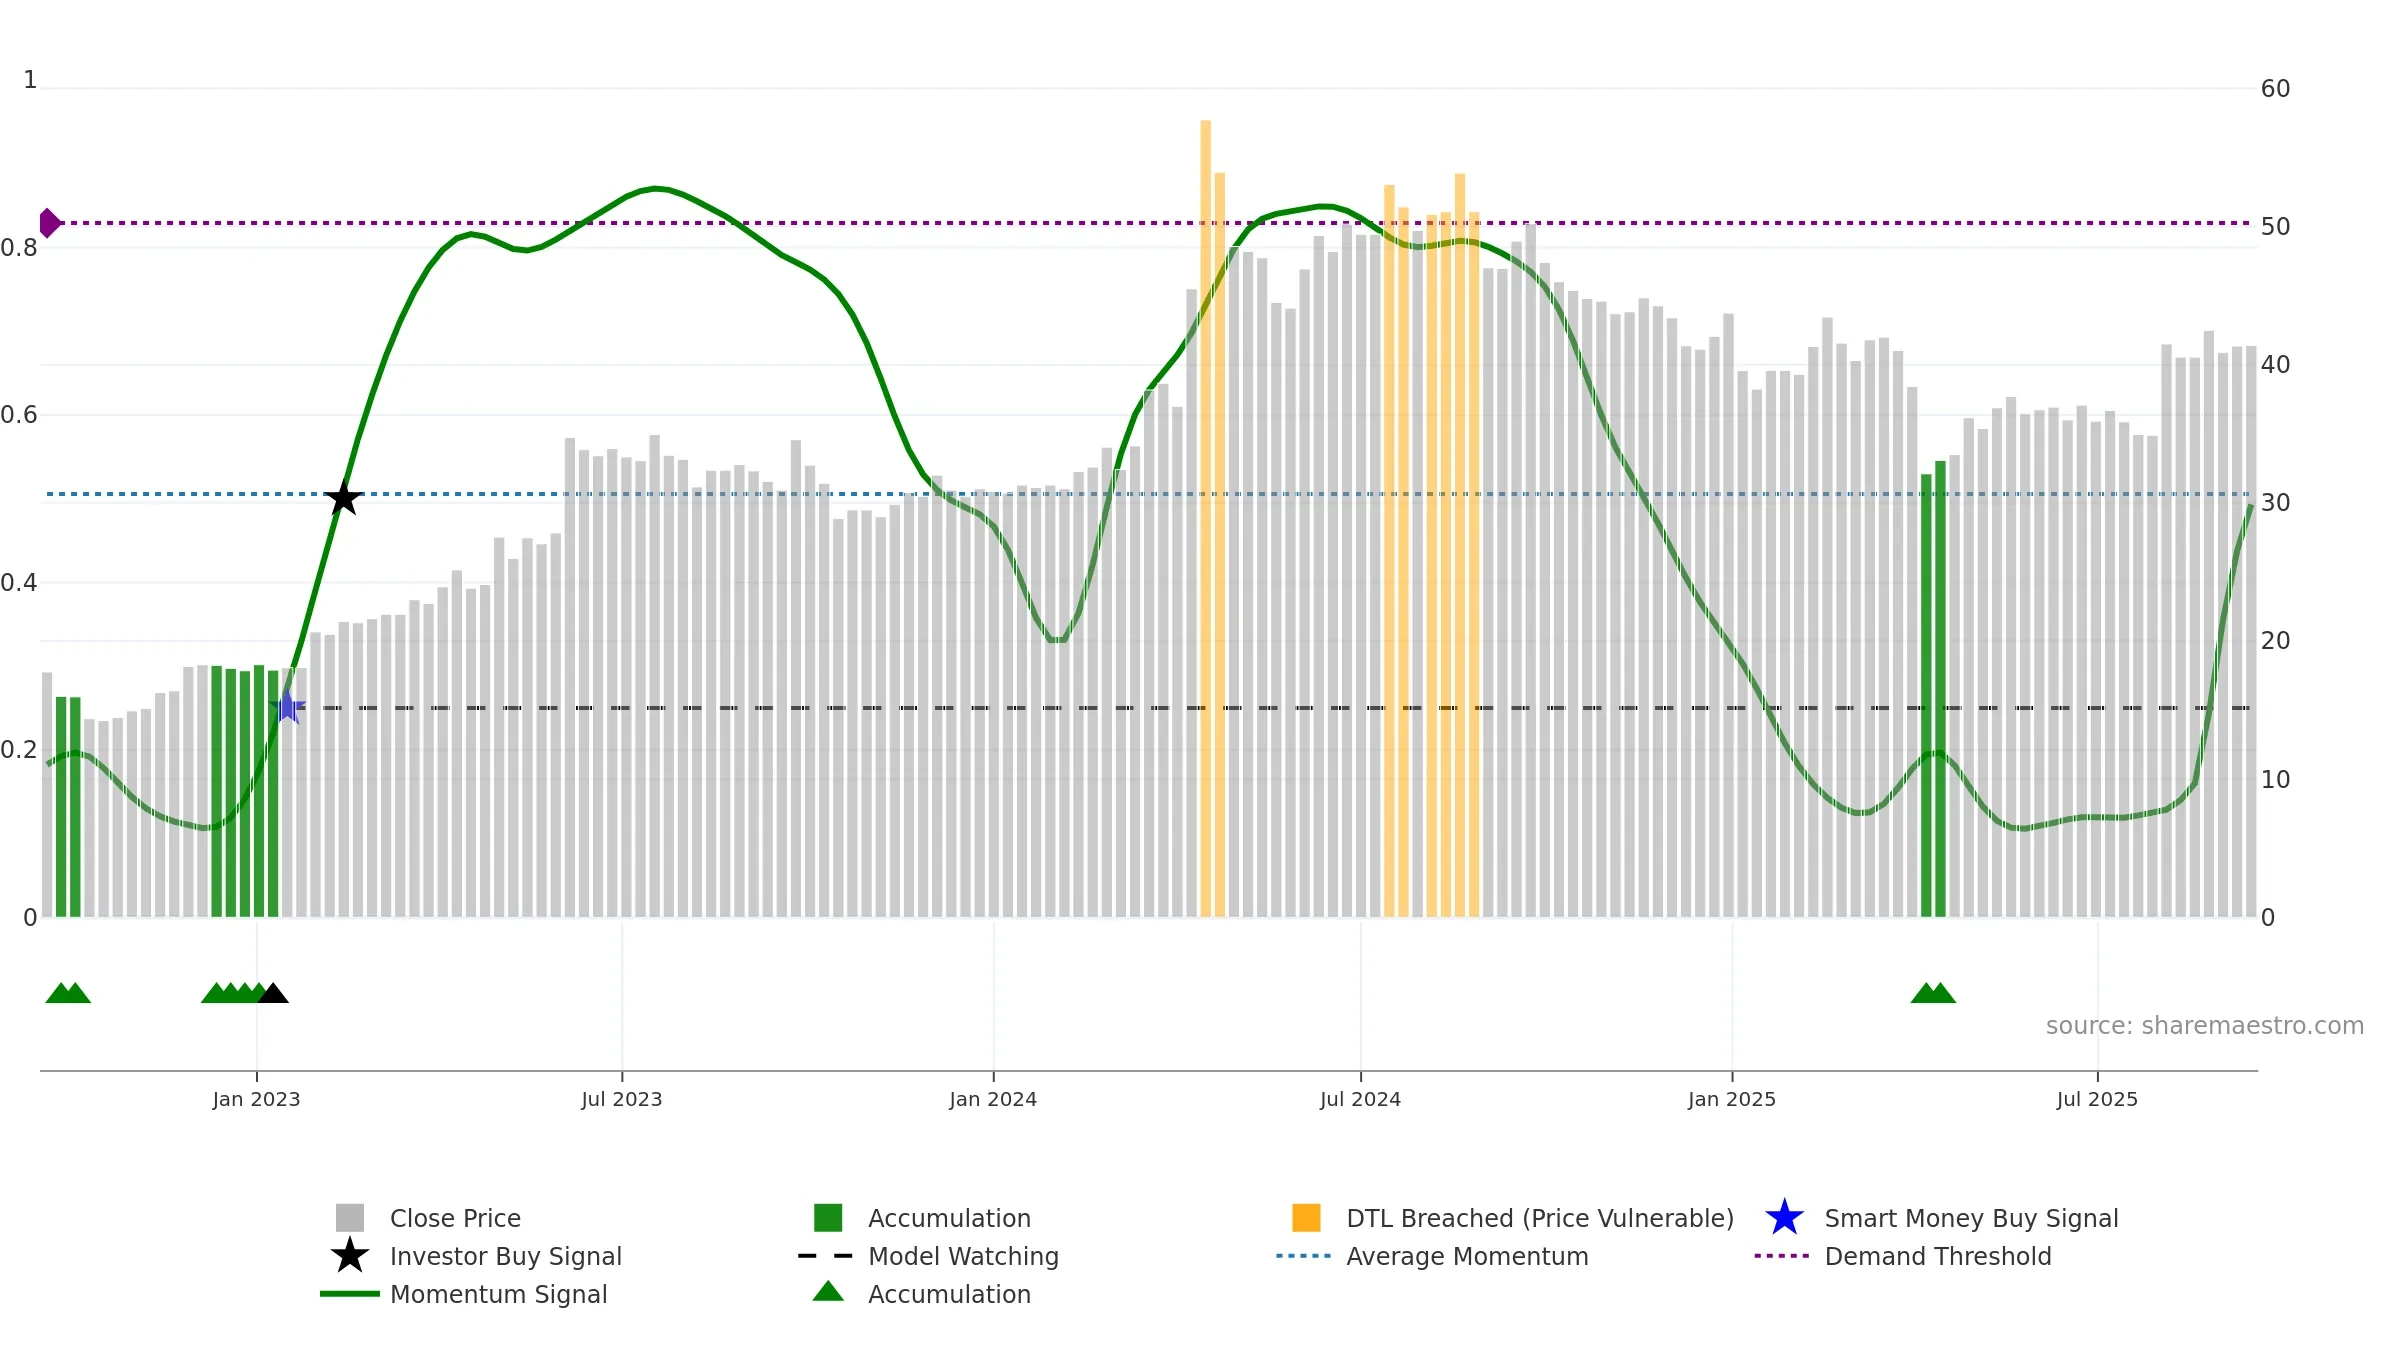Click the blue star legend icon
This screenshot has width=2400, height=1350.
click(x=1784, y=1217)
